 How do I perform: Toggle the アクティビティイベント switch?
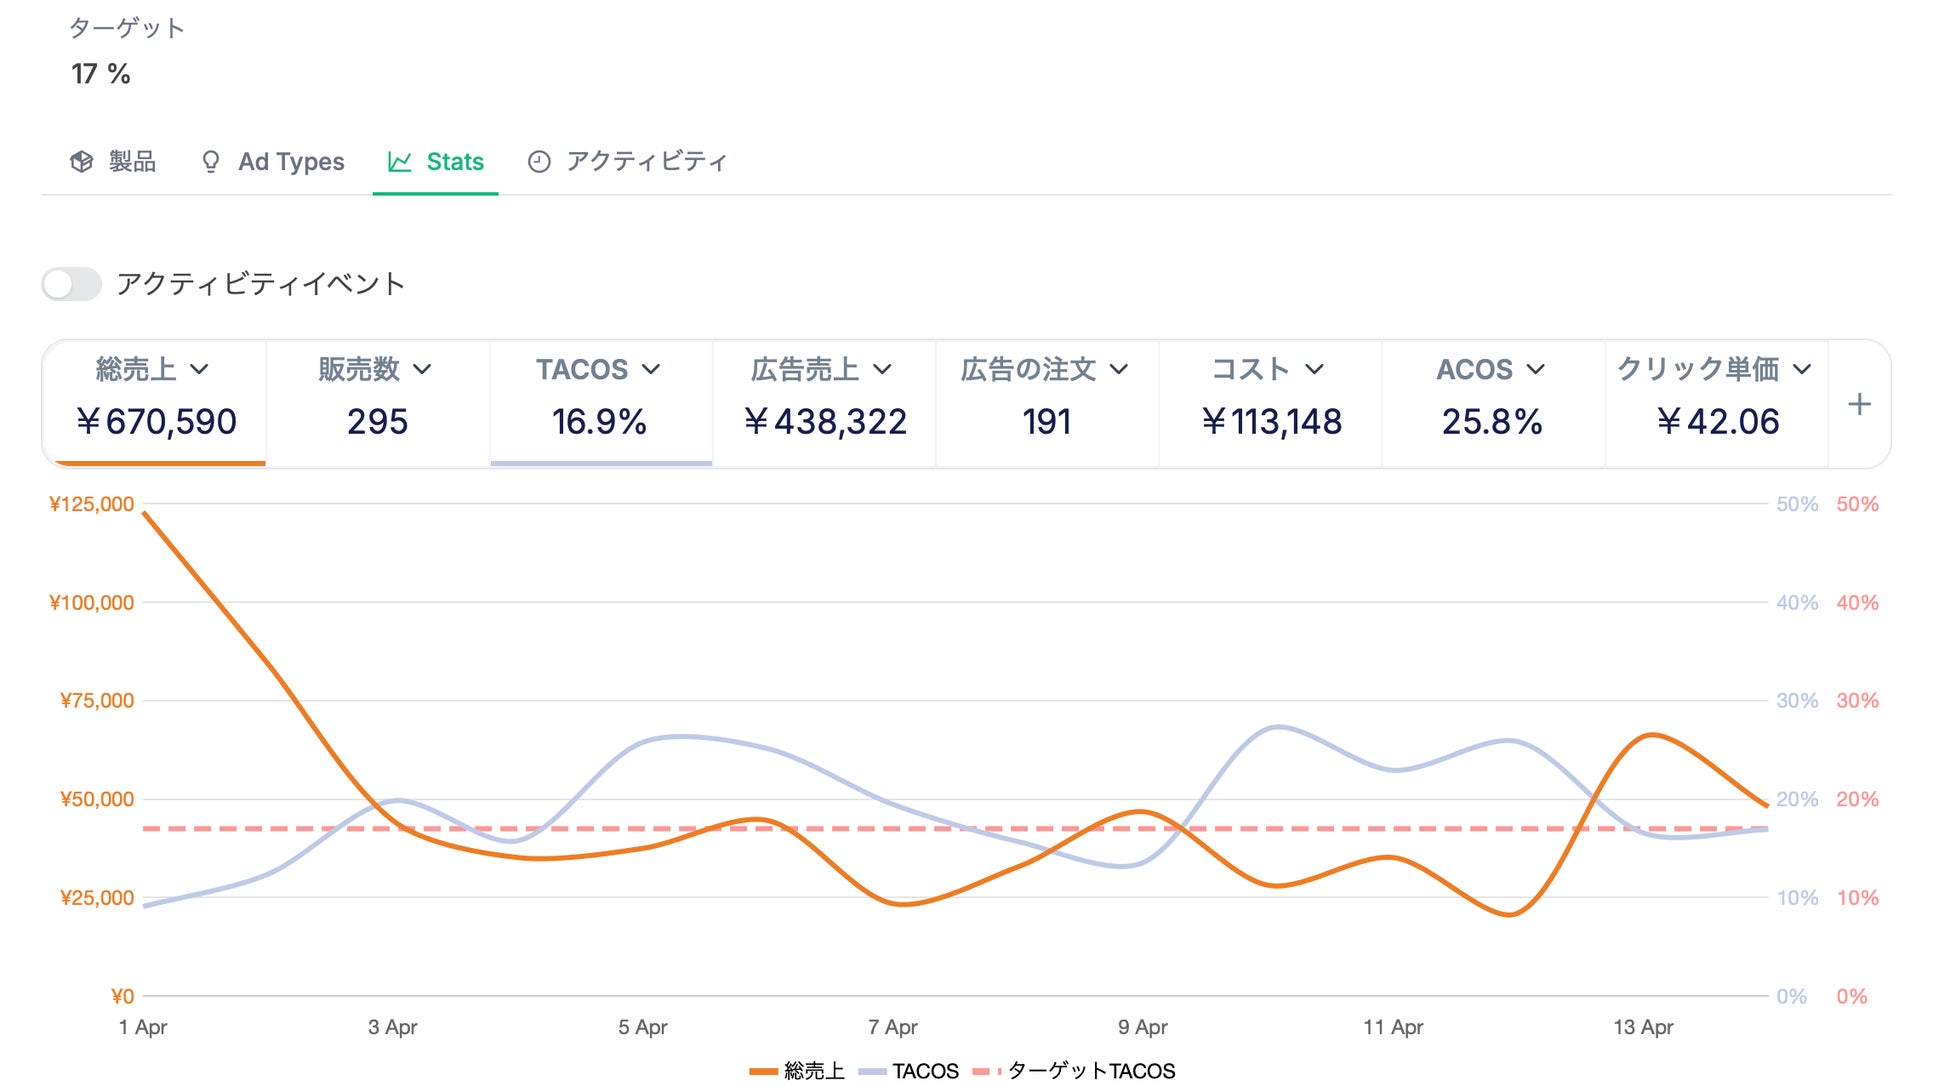click(x=72, y=284)
